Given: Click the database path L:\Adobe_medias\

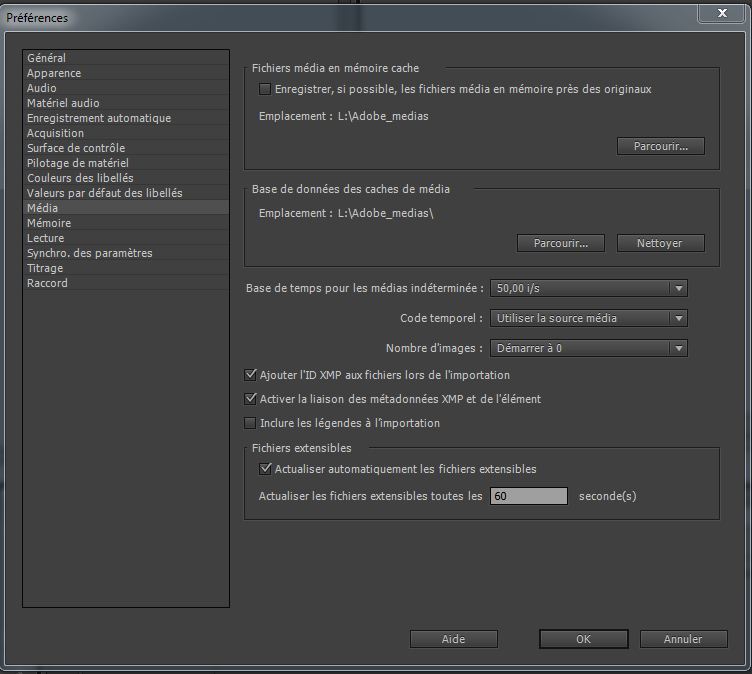Looking at the screenshot, I should 386,213.
